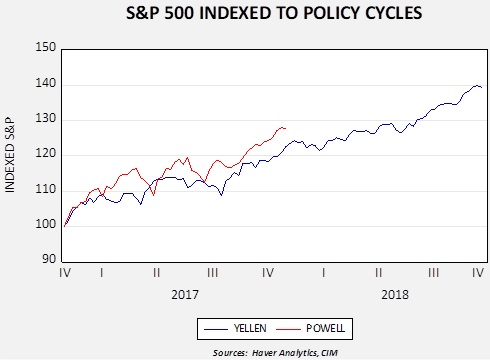Click the 140 y-axis label
This screenshot has width=490, height=360.
(x=46, y=83)
